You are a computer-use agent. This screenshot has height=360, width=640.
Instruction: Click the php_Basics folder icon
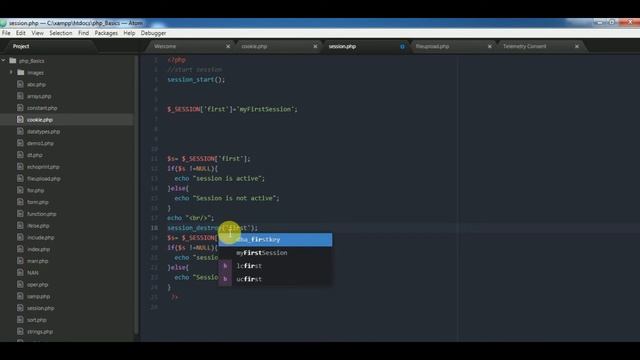coord(13,60)
